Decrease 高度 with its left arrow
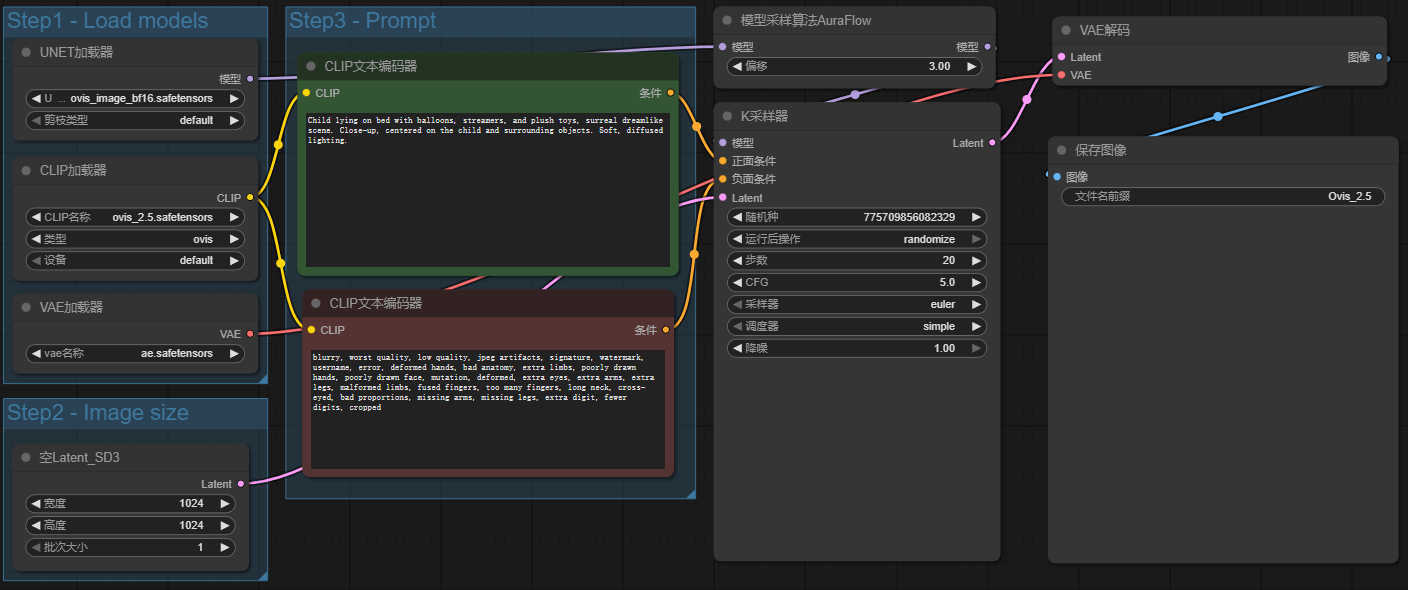This screenshot has width=1408, height=590. click(35, 525)
